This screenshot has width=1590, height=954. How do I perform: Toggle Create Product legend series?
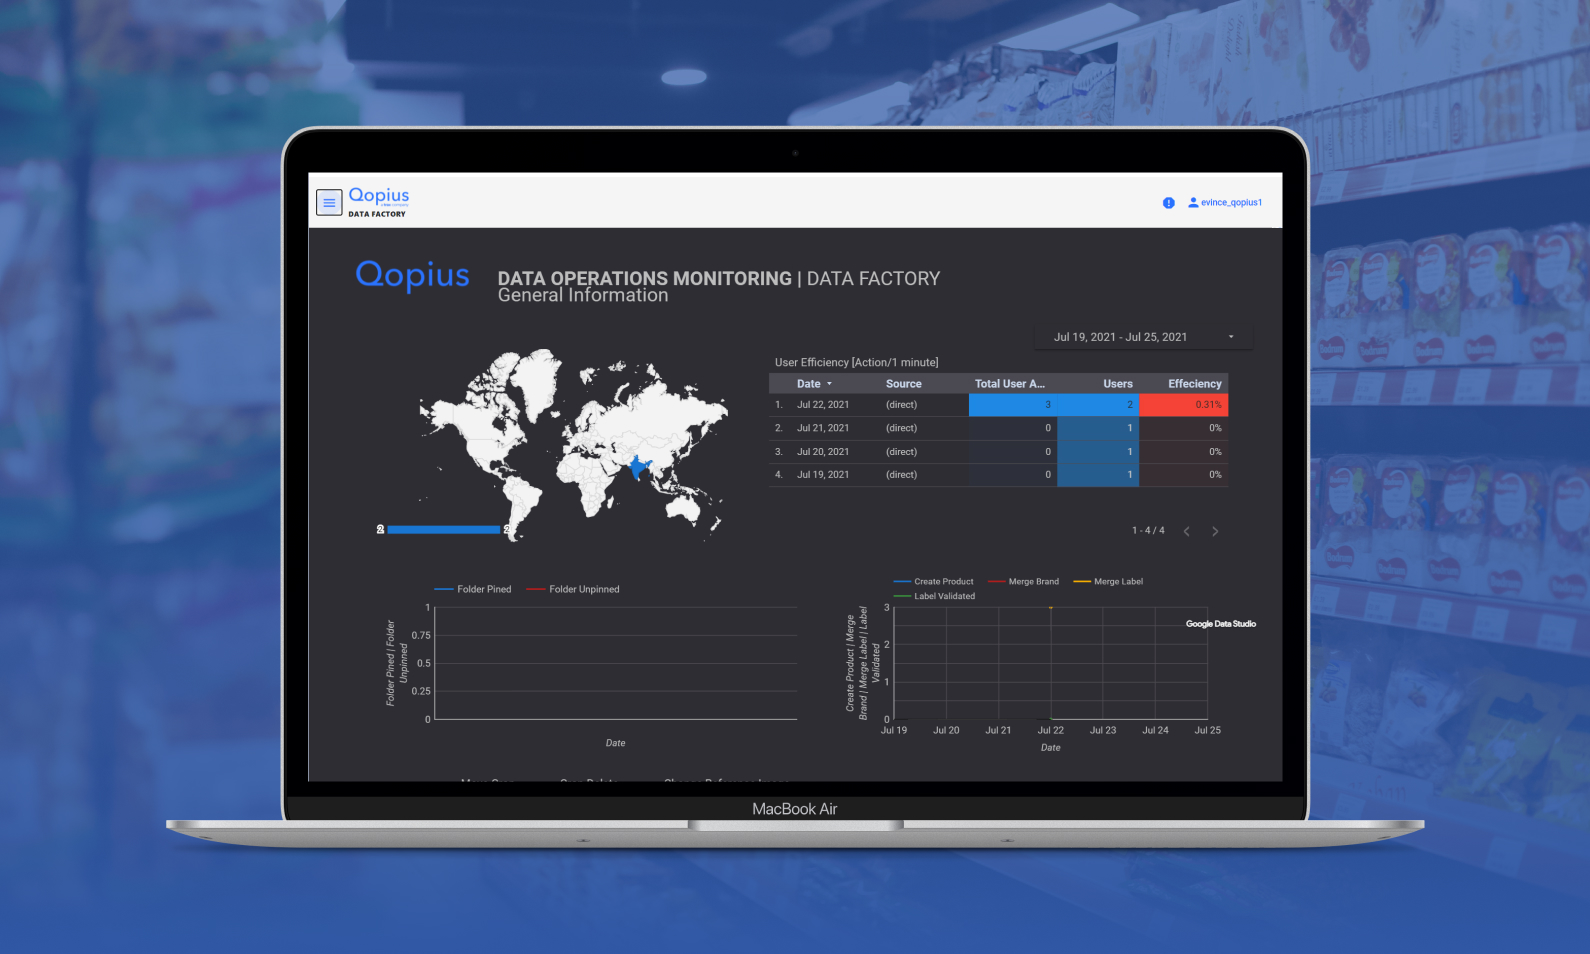point(942,581)
